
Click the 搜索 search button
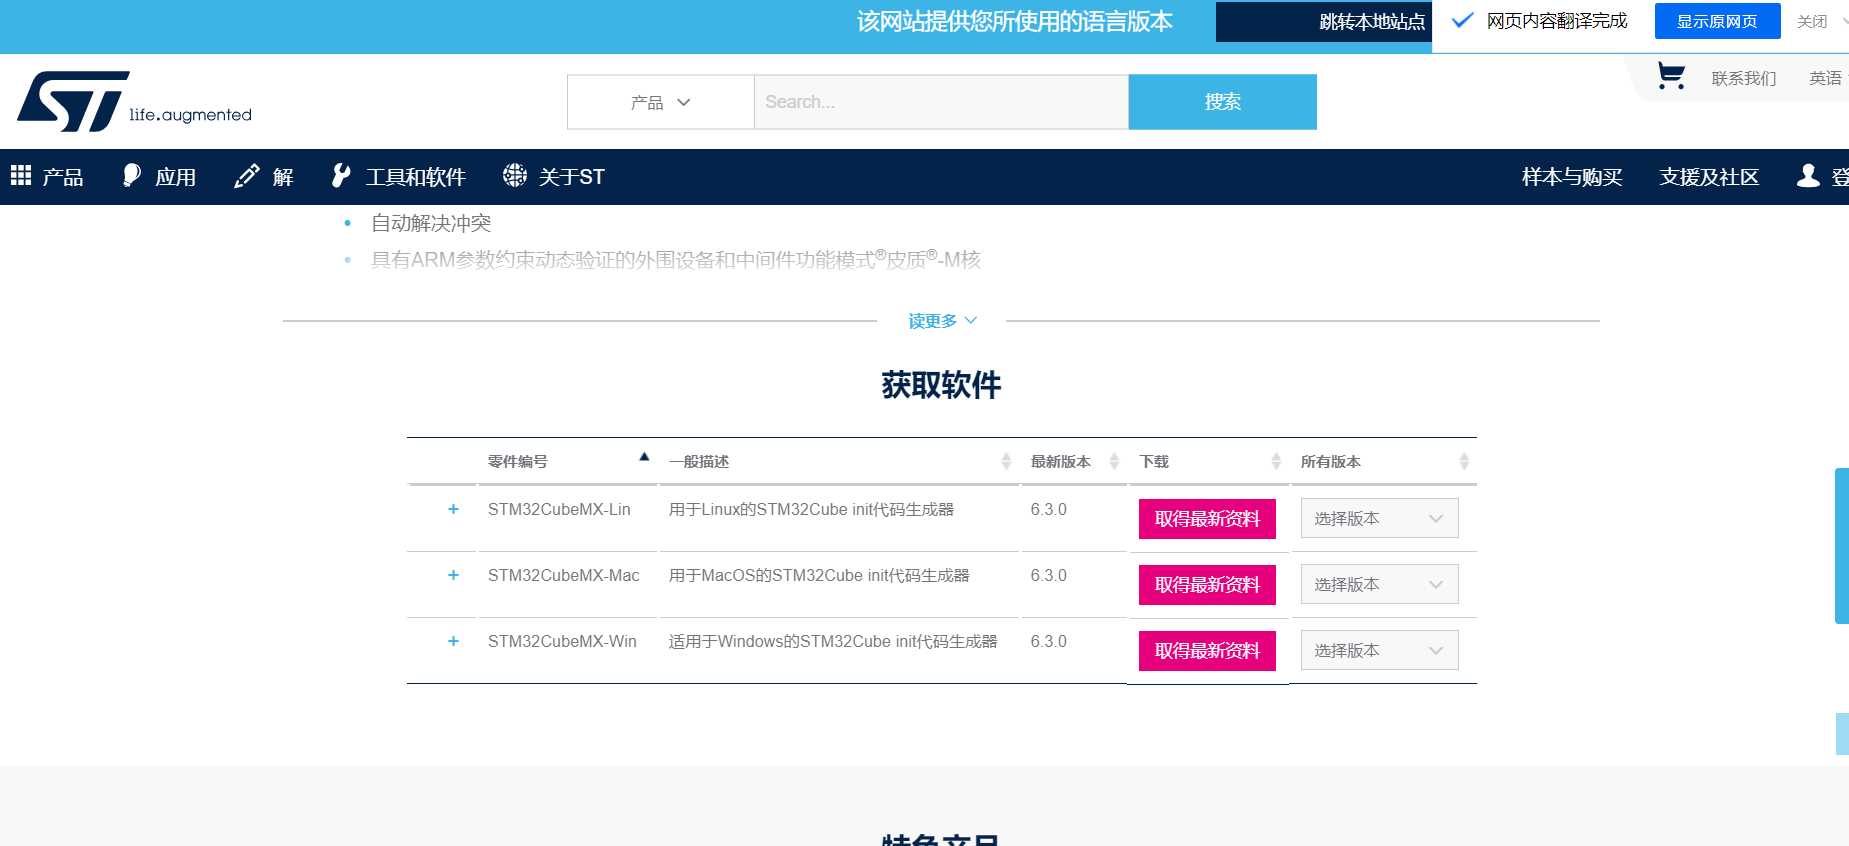click(x=1222, y=102)
